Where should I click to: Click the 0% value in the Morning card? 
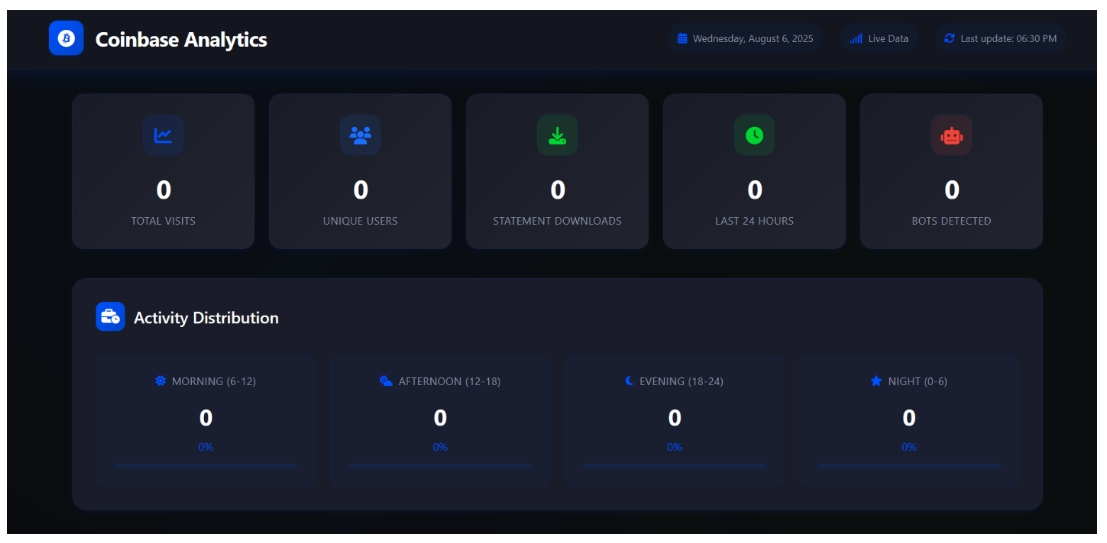[205, 447]
